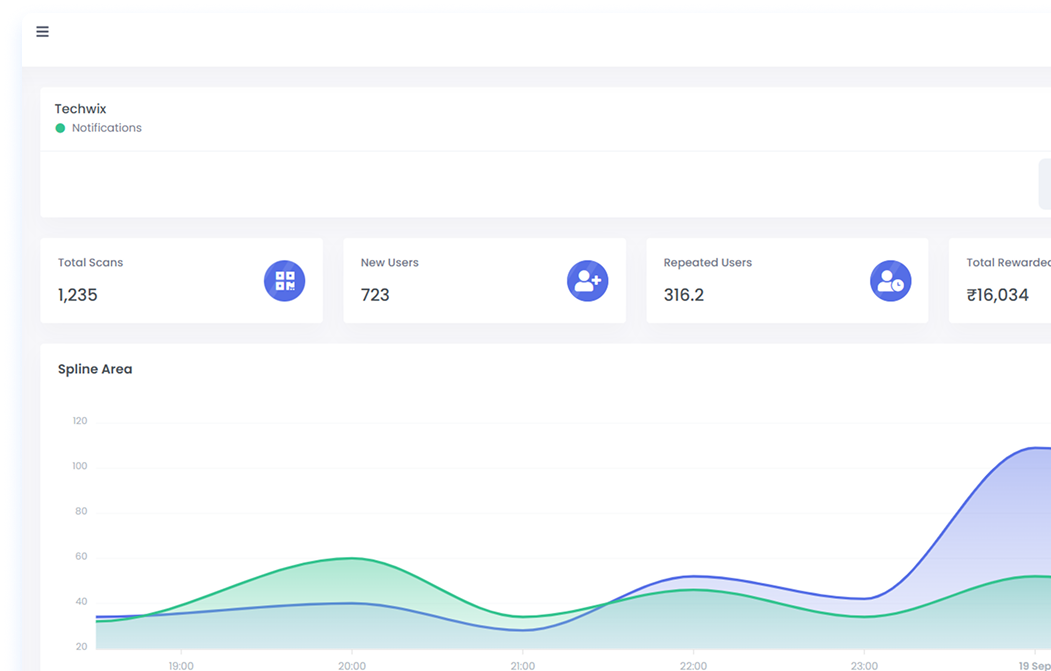
Task: Click the green Notifications status dot
Action: (x=60, y=128)
